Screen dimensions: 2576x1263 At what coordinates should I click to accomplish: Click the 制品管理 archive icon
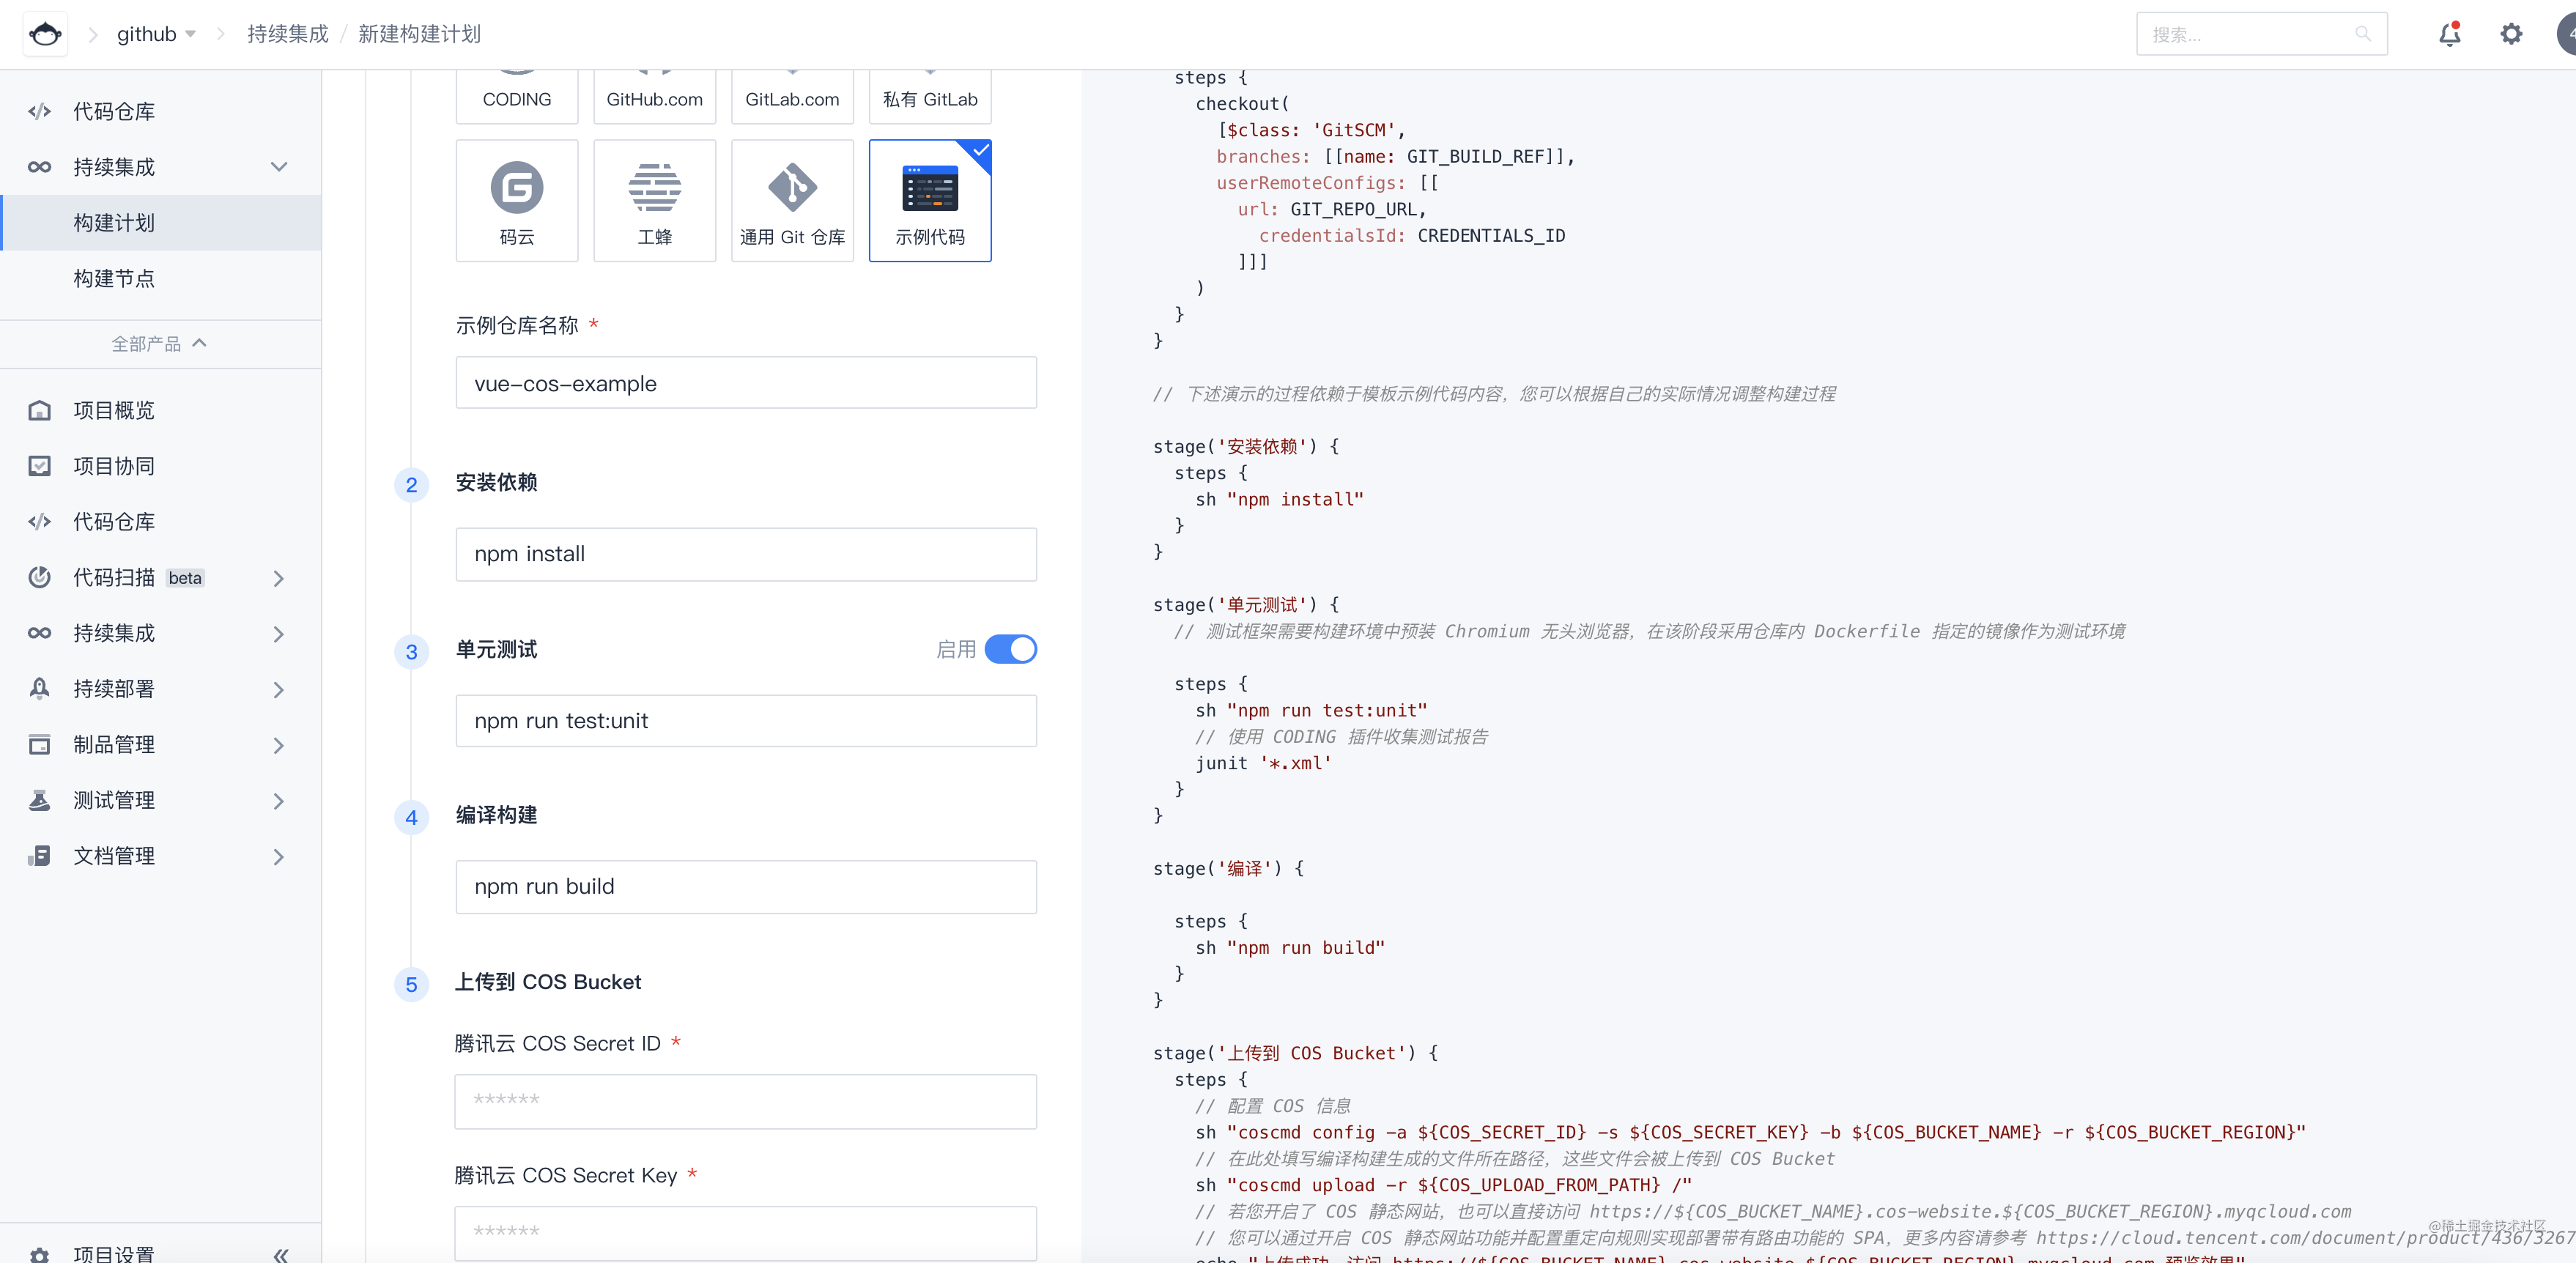pos(40,744)
